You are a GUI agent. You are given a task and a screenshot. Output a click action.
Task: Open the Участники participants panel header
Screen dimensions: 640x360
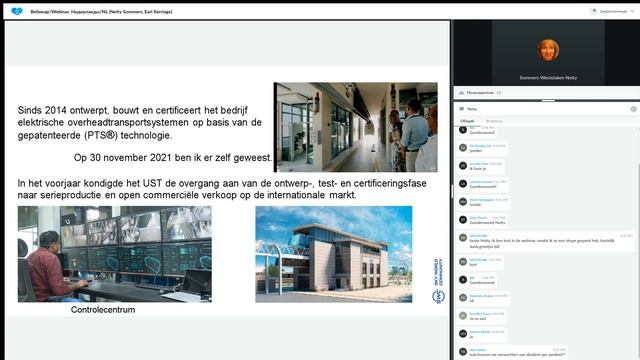click(547, 93)
